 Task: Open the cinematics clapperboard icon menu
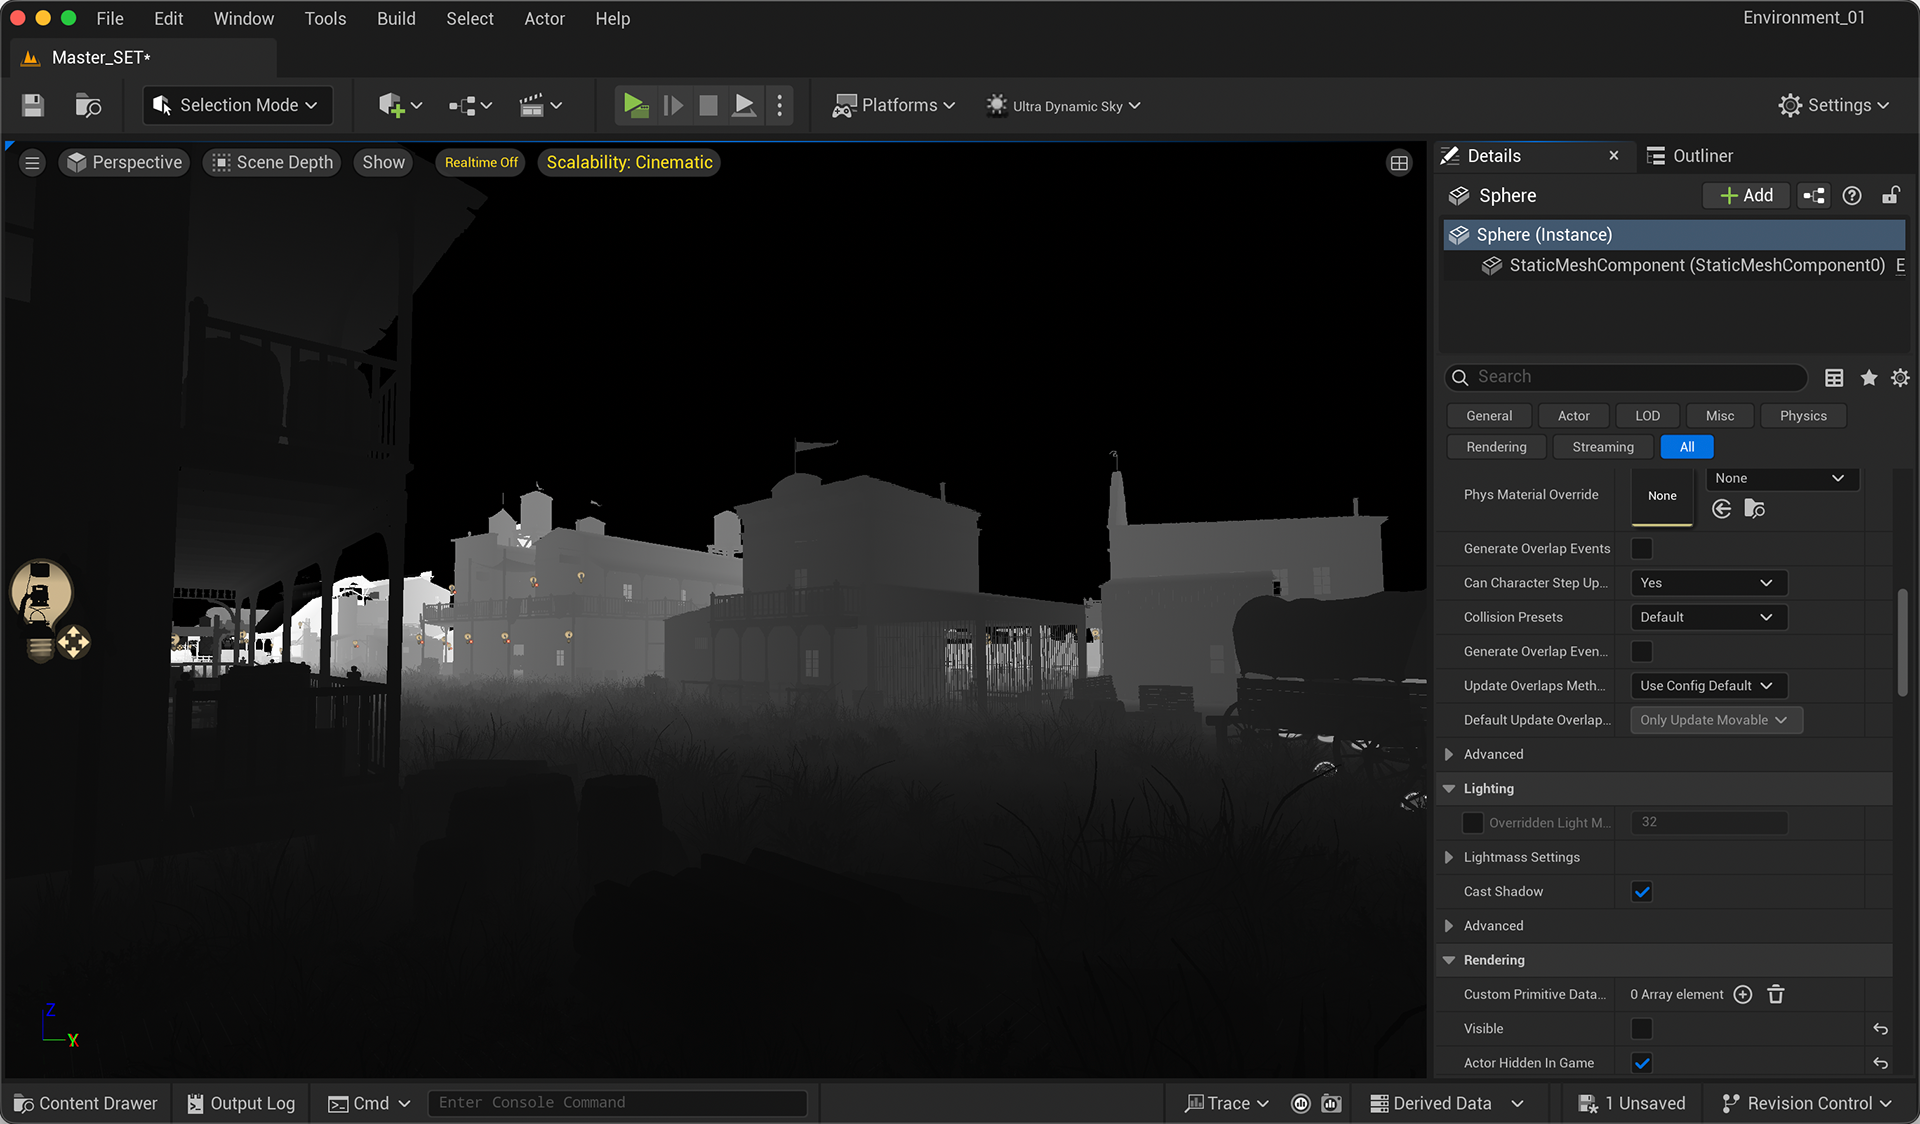(540, 105)
